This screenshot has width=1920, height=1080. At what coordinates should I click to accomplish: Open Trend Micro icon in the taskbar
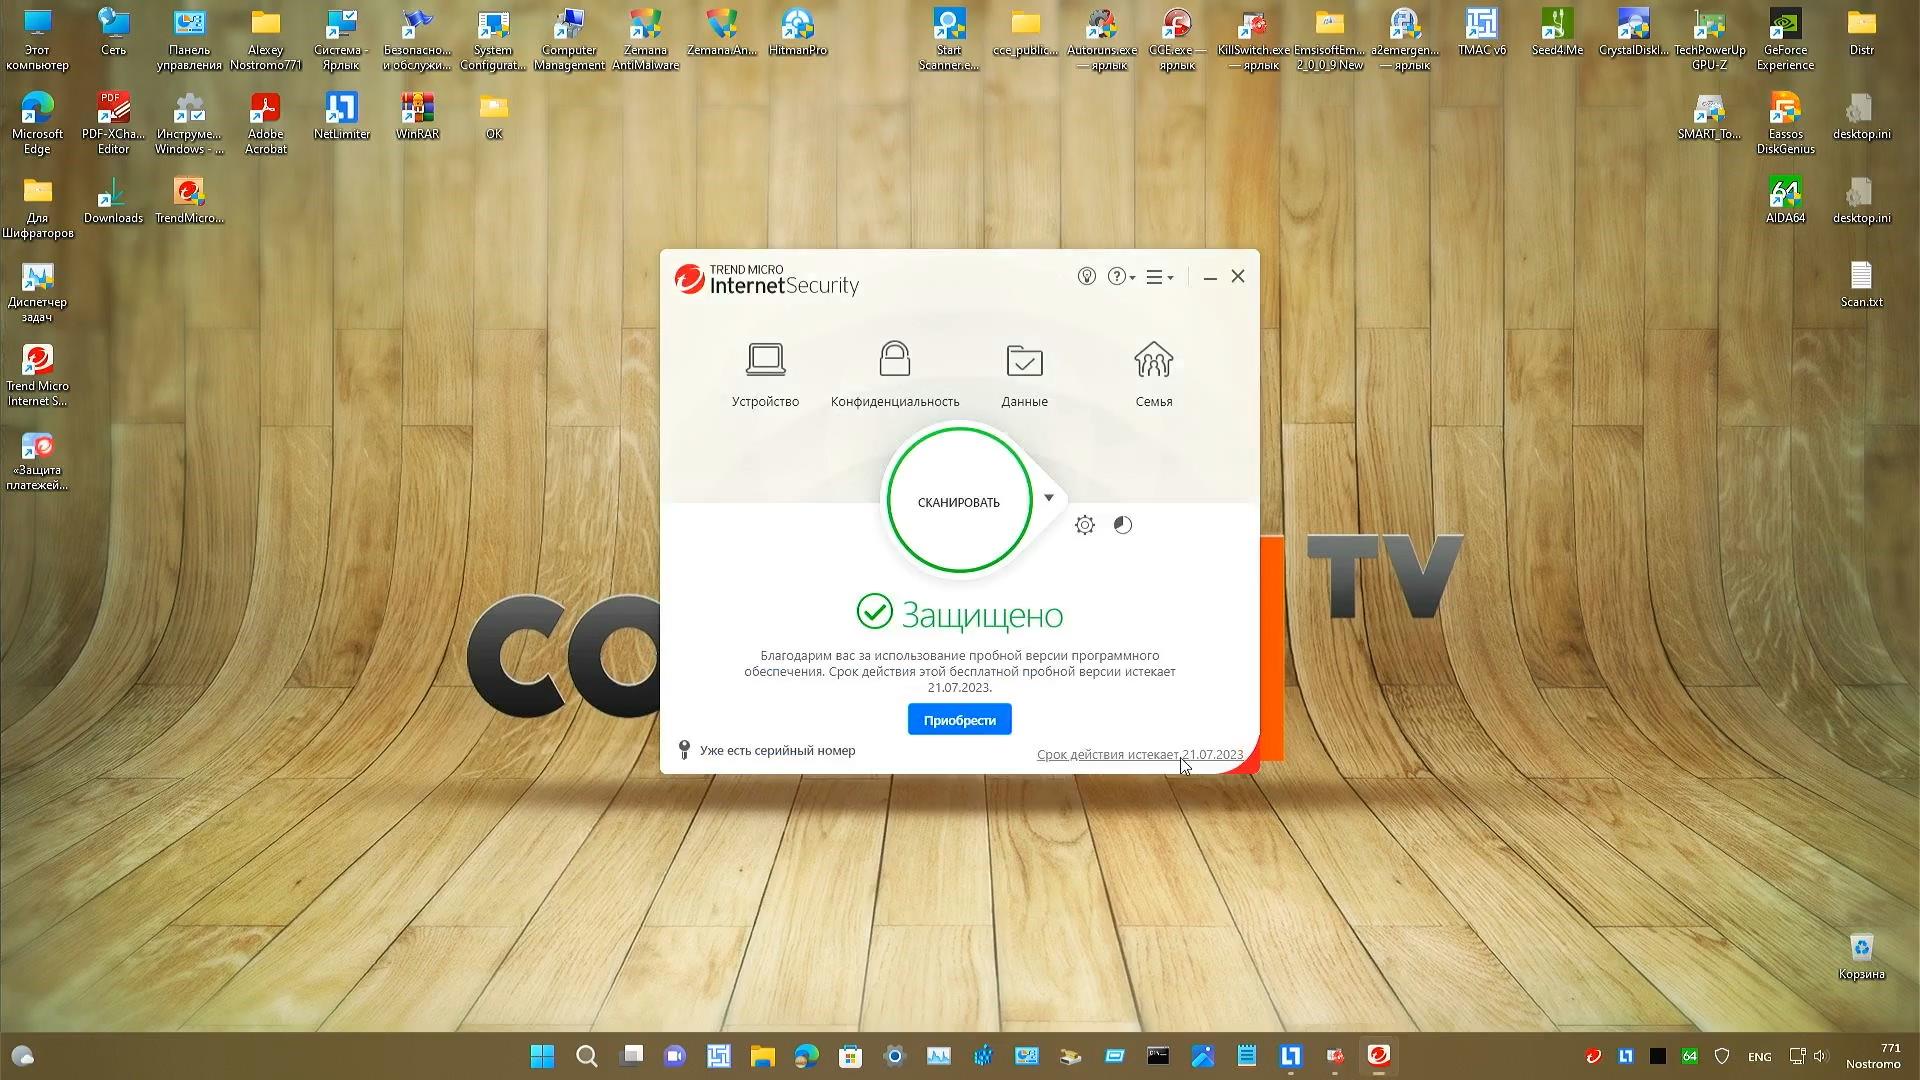coord(1379,1055)
